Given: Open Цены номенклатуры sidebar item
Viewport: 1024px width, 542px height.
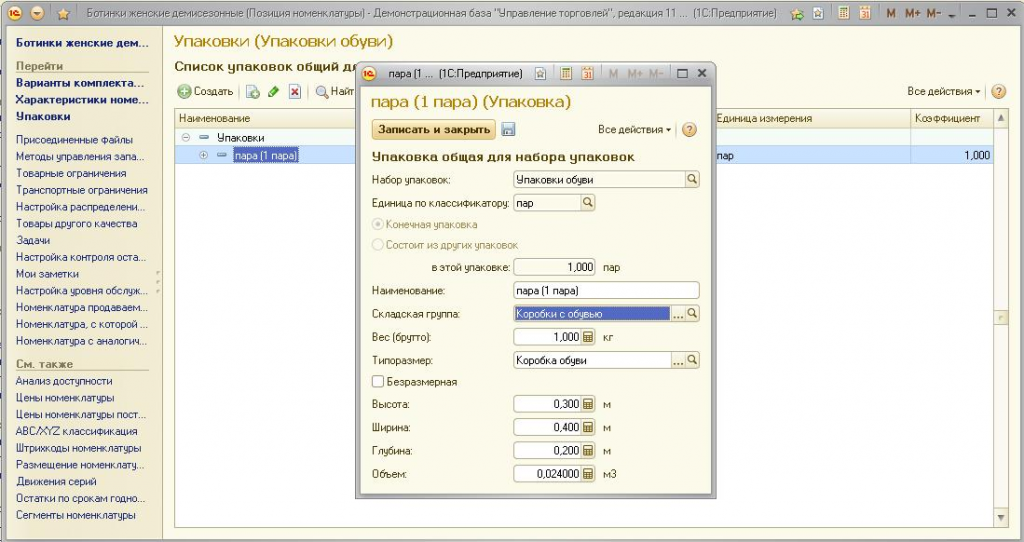Looking at the screenshot, I should (65, 398).
